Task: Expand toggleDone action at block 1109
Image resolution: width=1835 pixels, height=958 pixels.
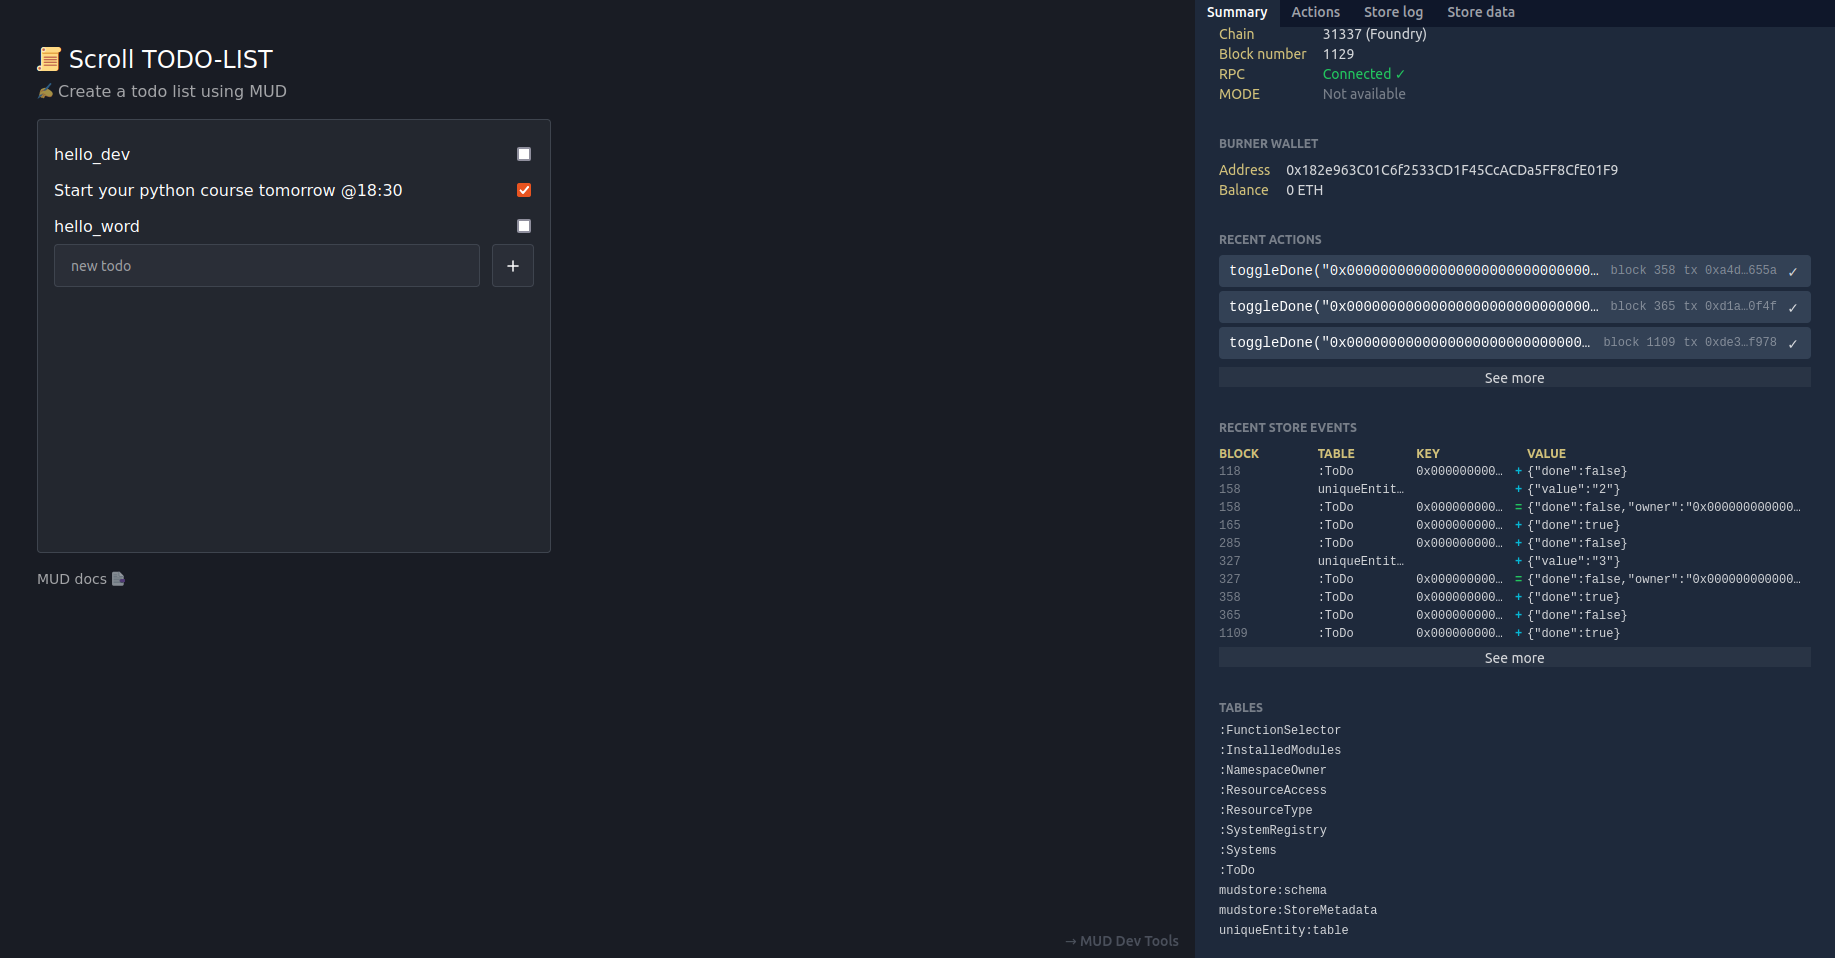Action: click(1515, 343)
